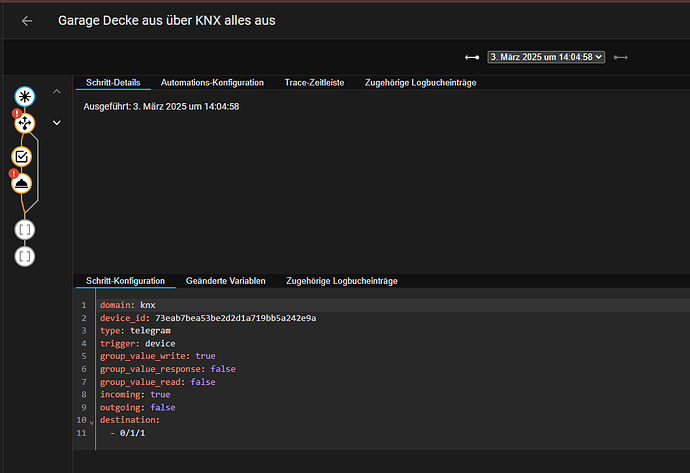Open the Automations-Konfiguration tab
This screenshot has height=473, width=690.
[x=212, y=83]
